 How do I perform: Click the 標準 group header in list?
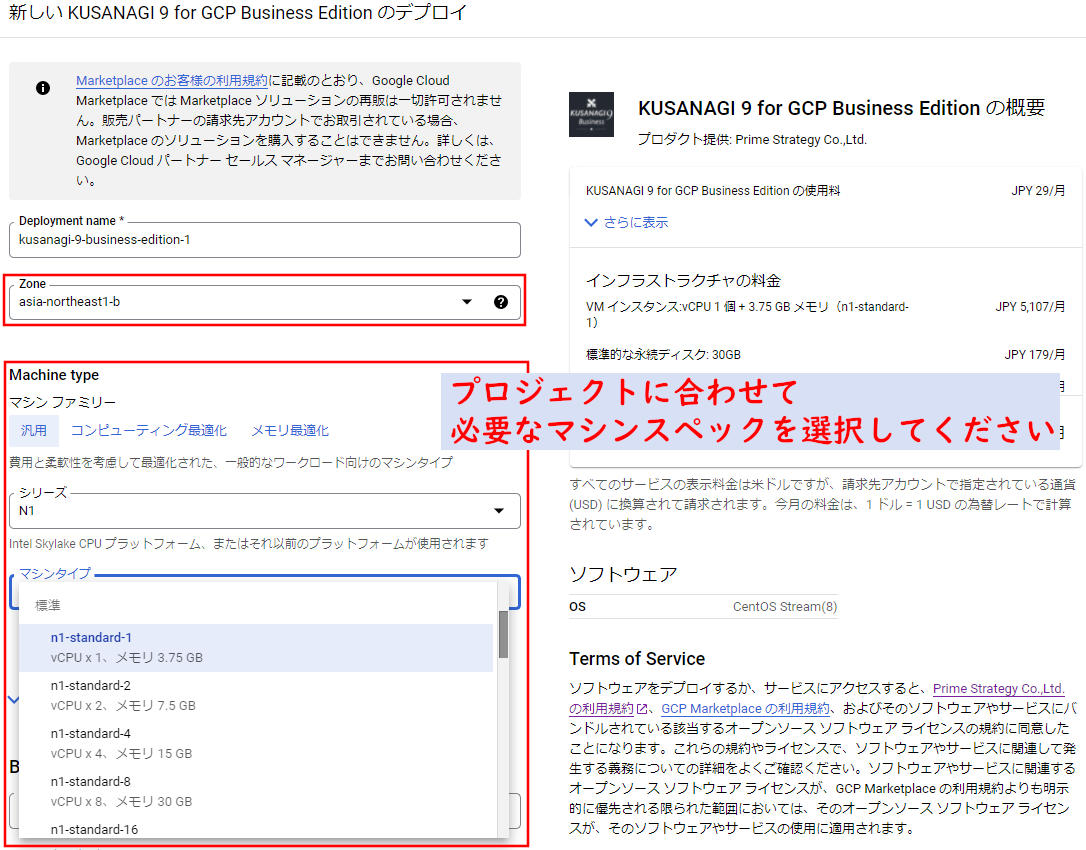pos(48,605)
